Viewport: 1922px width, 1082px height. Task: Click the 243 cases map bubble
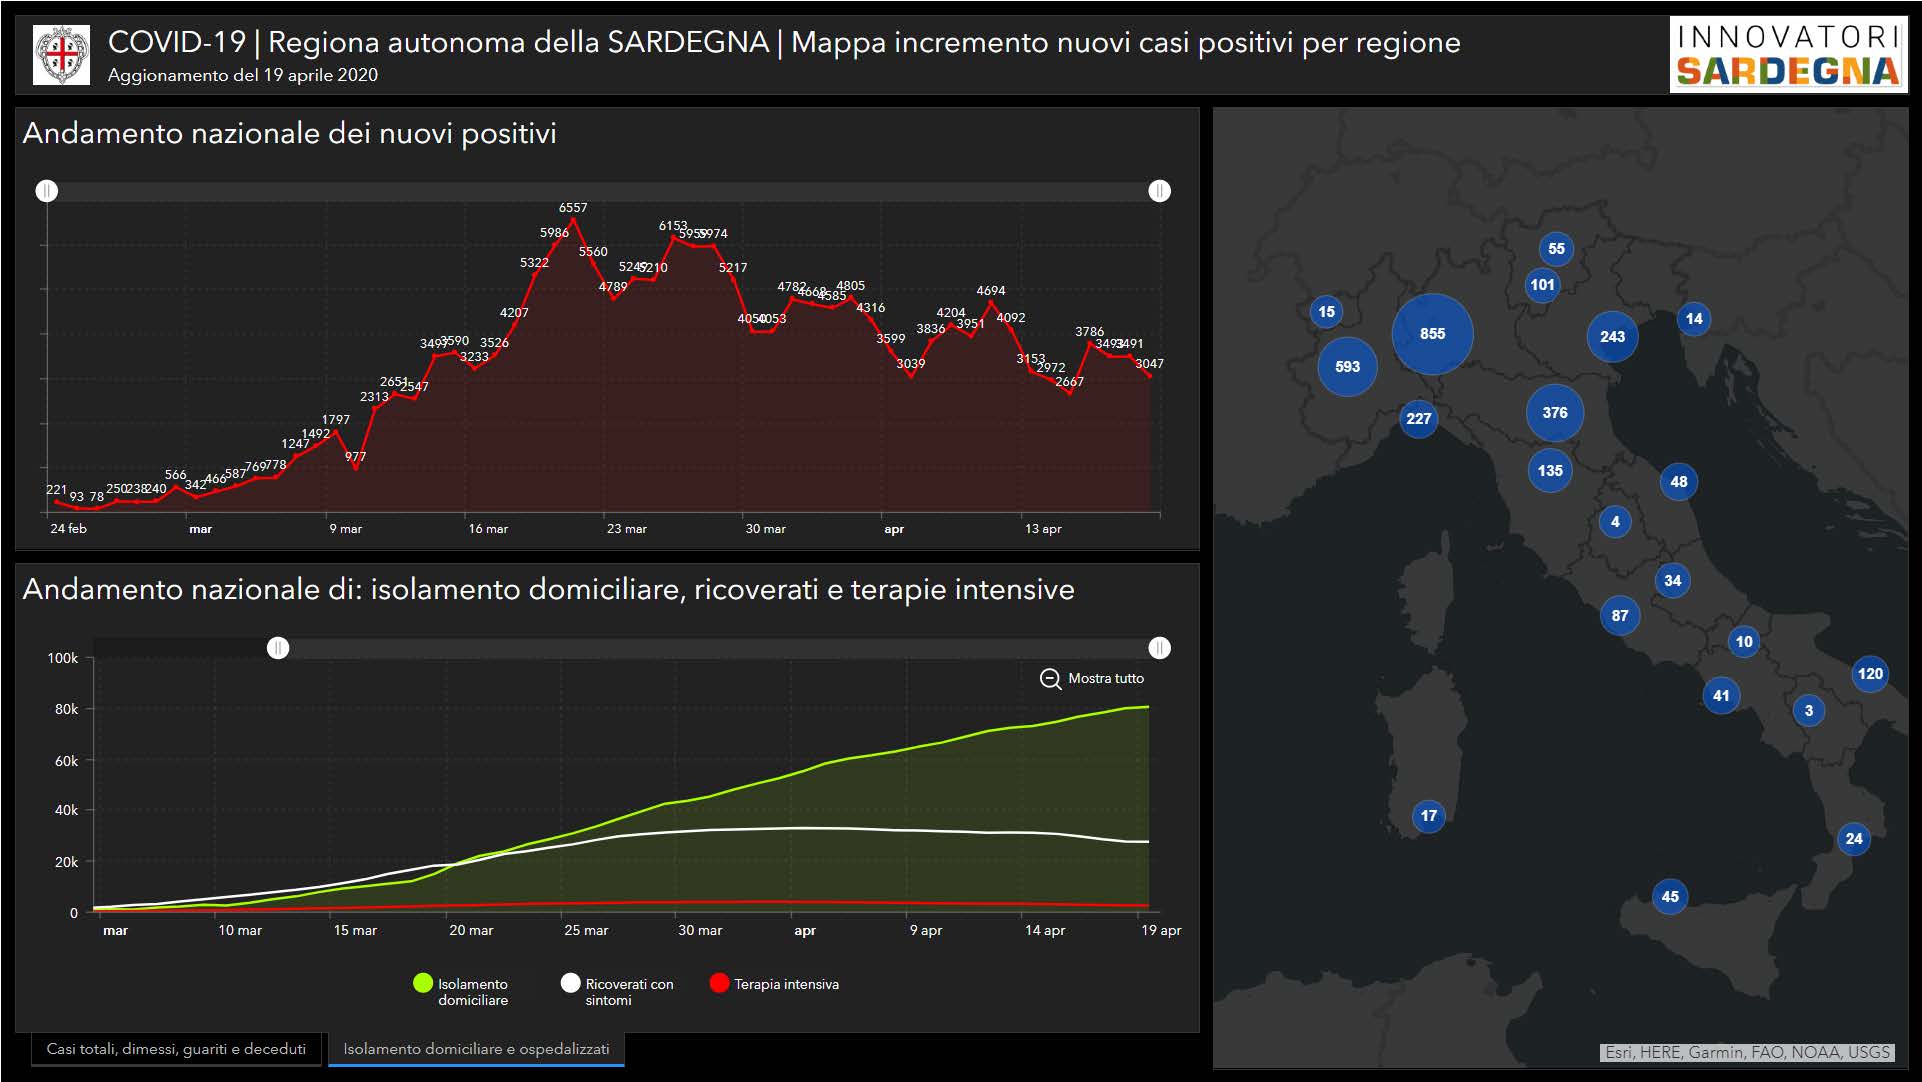(1611, 337)
